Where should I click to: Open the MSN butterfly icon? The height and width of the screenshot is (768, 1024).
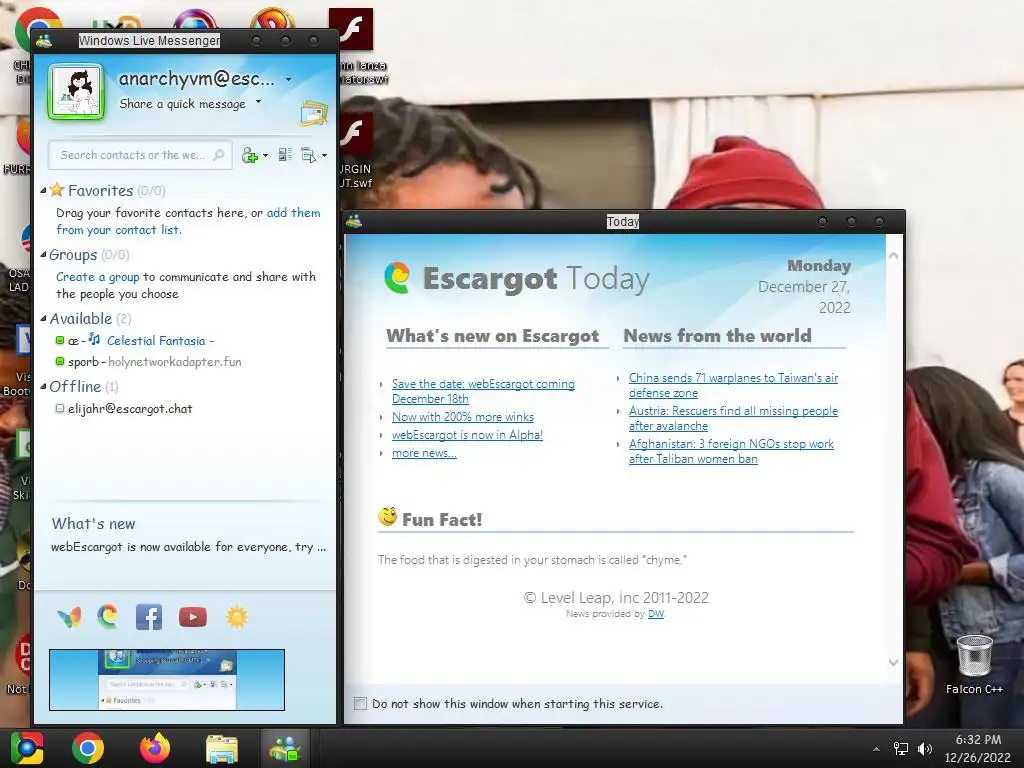[x=69, y=617]
